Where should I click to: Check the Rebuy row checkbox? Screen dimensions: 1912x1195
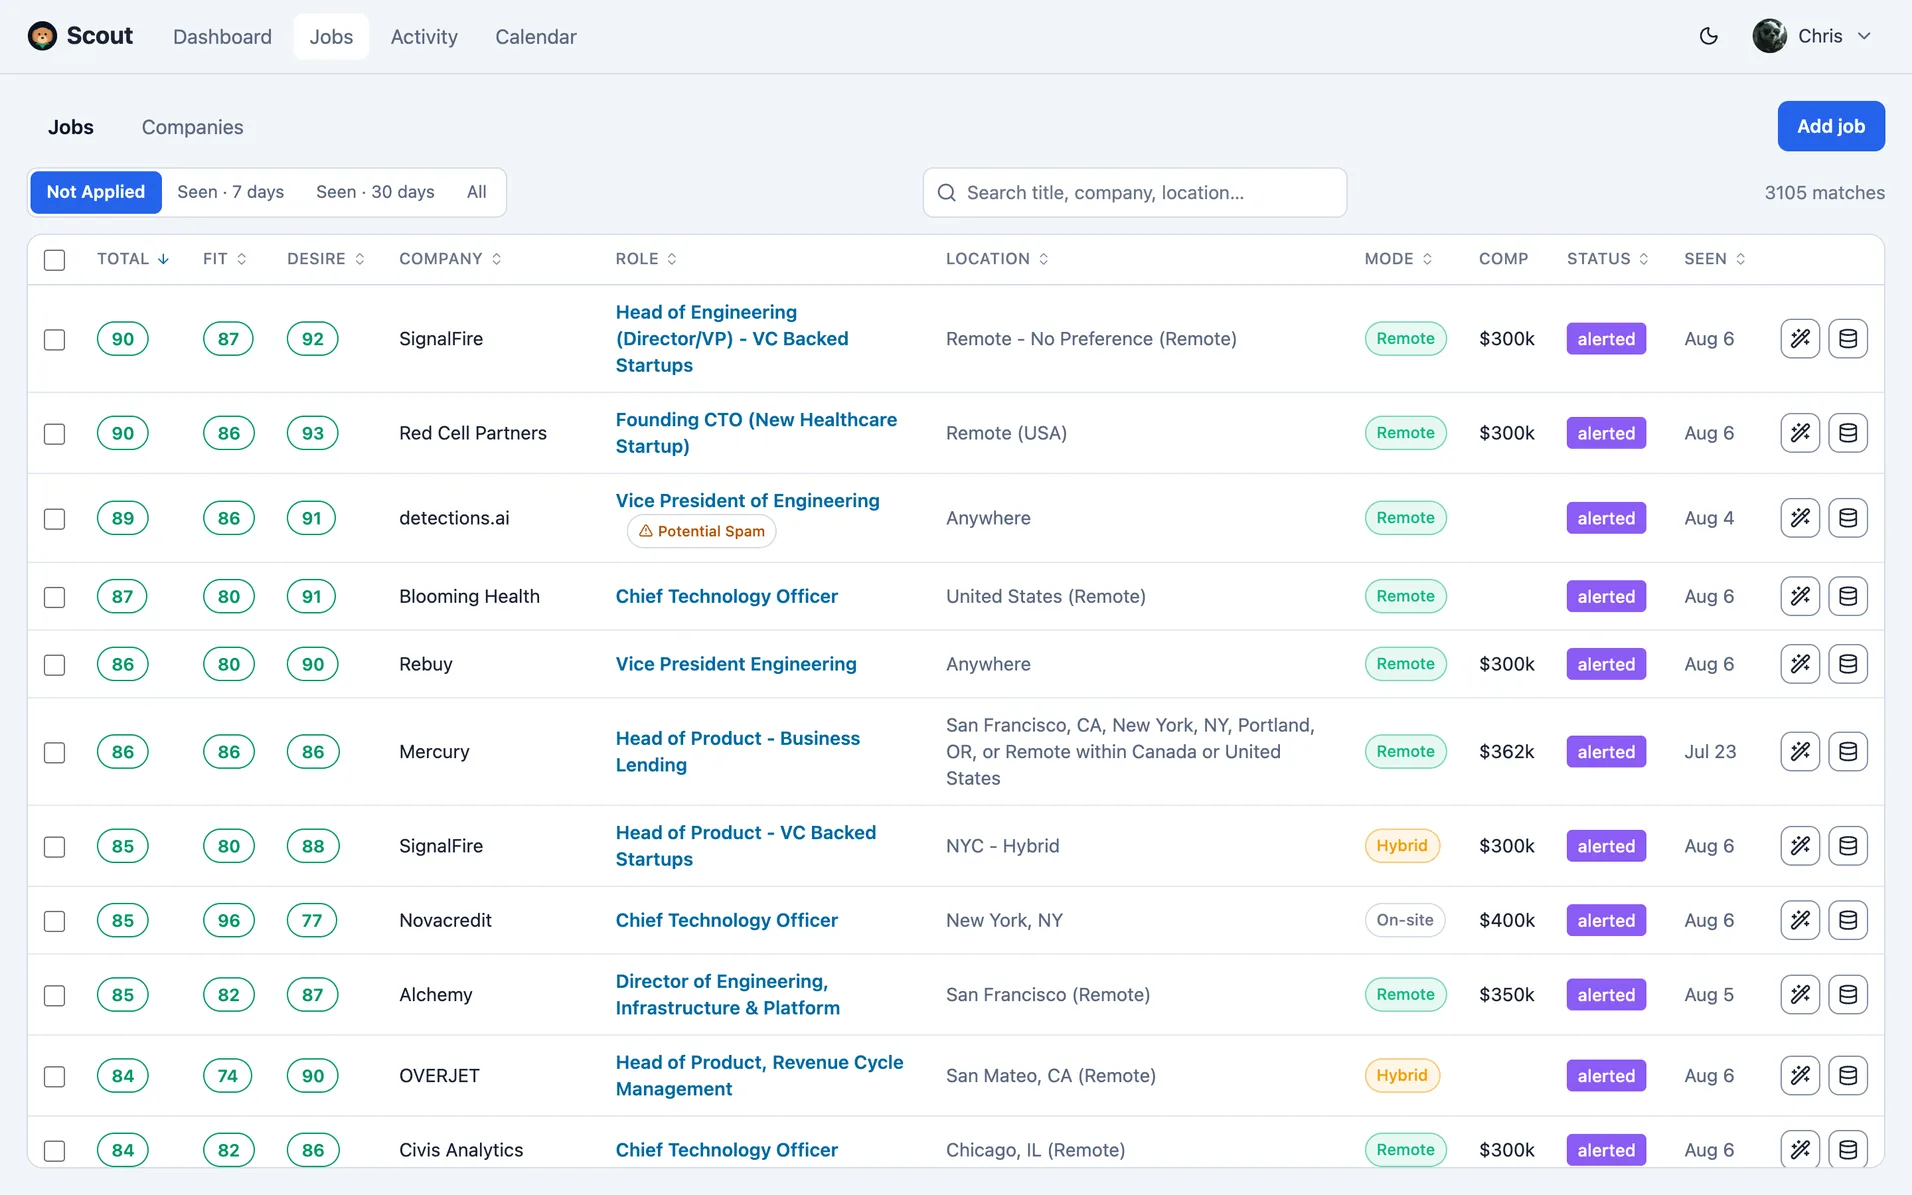tap(55, 665)
